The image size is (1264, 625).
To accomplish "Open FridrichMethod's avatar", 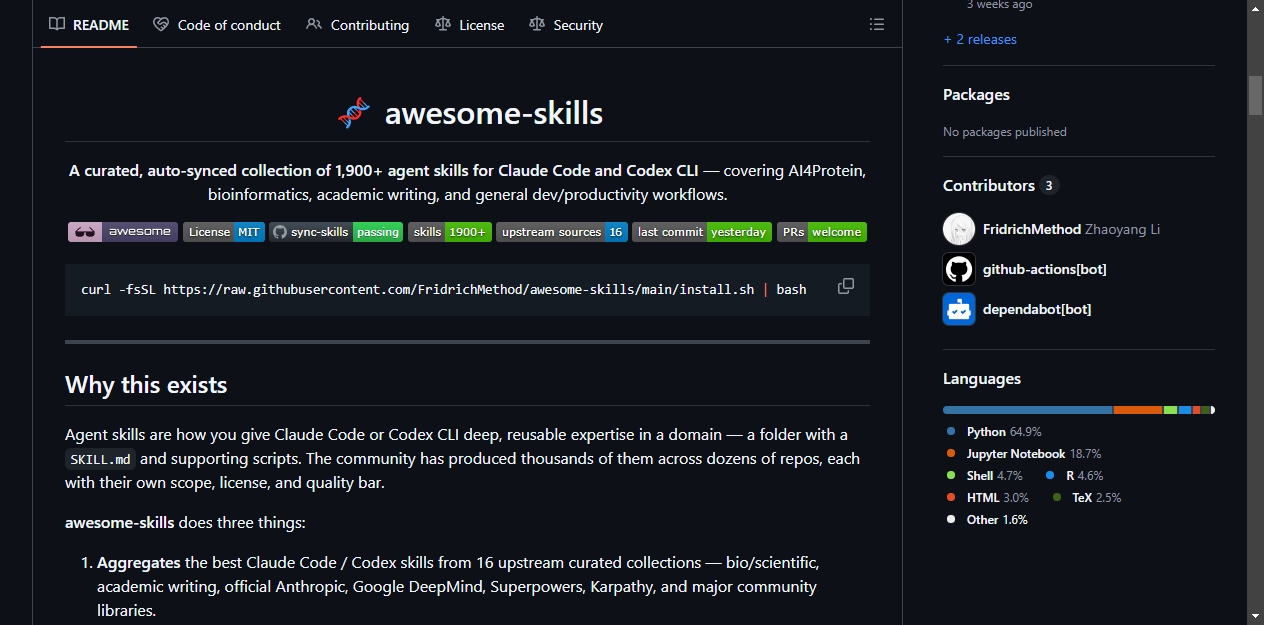I will tap(959, 229).
